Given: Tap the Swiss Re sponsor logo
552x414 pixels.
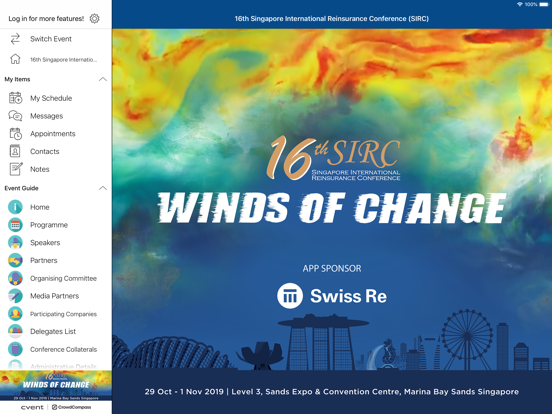Looking at the screenshot, I should pyautogui.click(x=332, y=296).
